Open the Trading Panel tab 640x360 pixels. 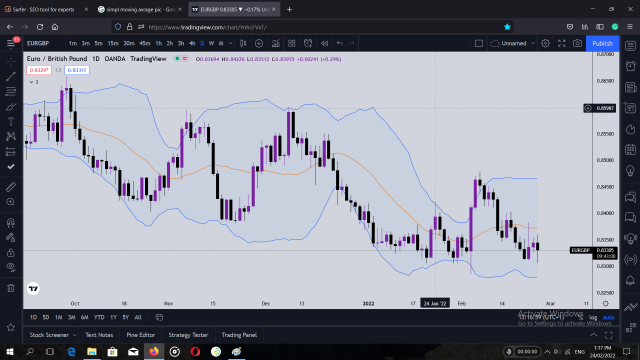[x=239, y=335]
